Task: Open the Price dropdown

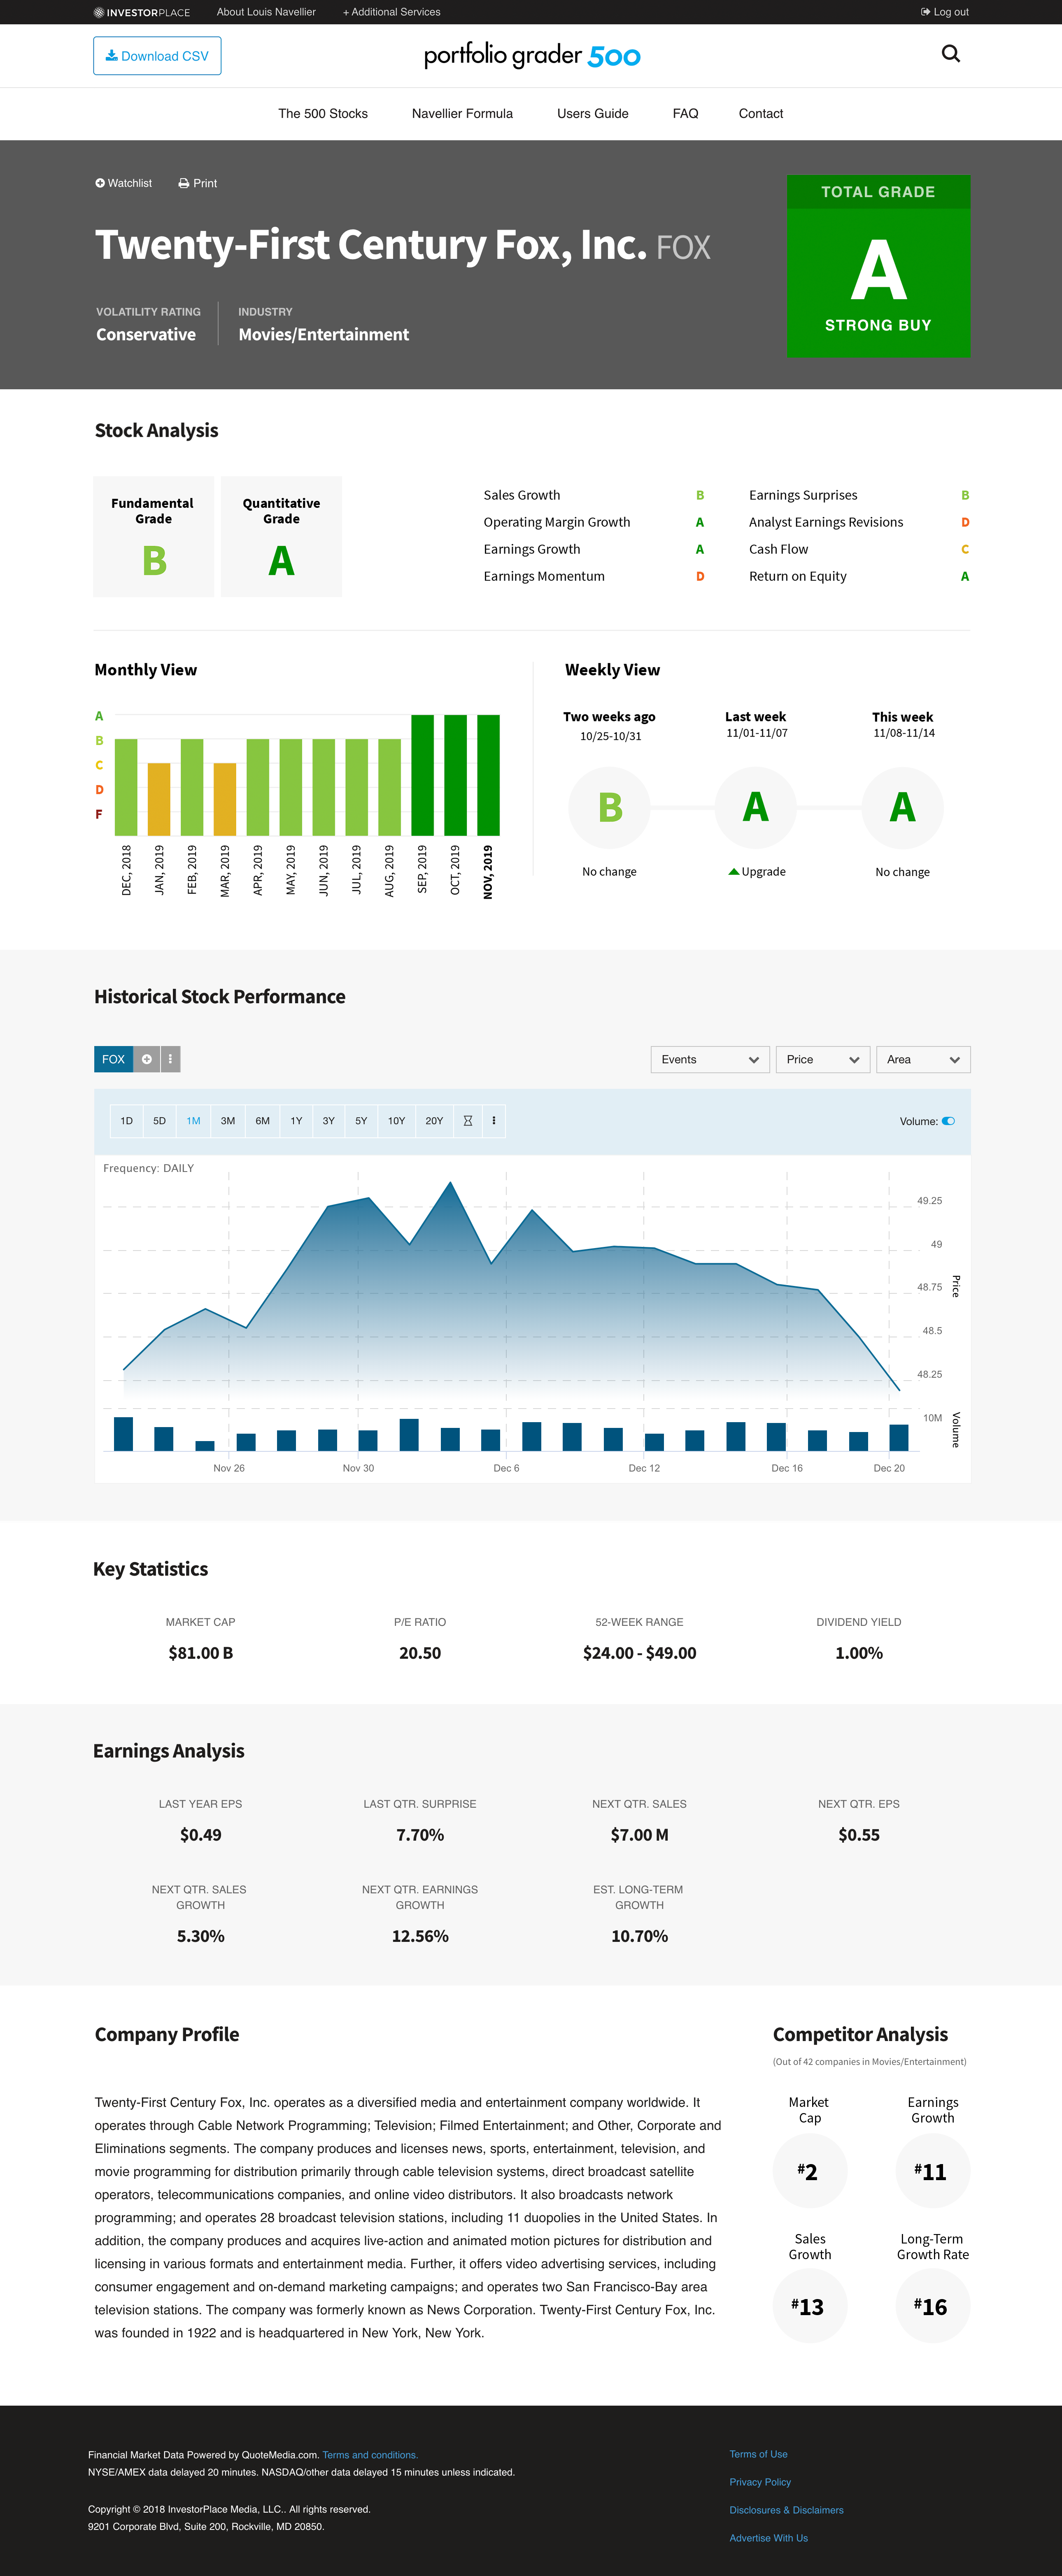Action: pos(822,1059)
